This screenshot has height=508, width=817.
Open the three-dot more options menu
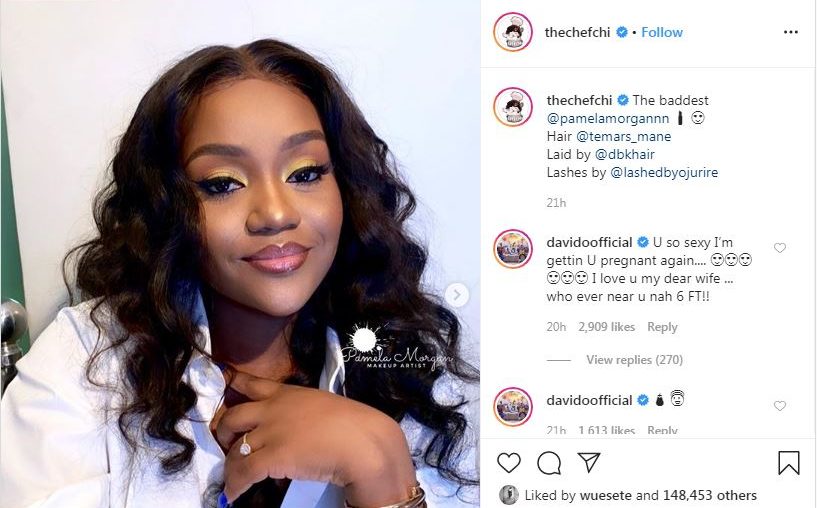[x=790, y=32]
